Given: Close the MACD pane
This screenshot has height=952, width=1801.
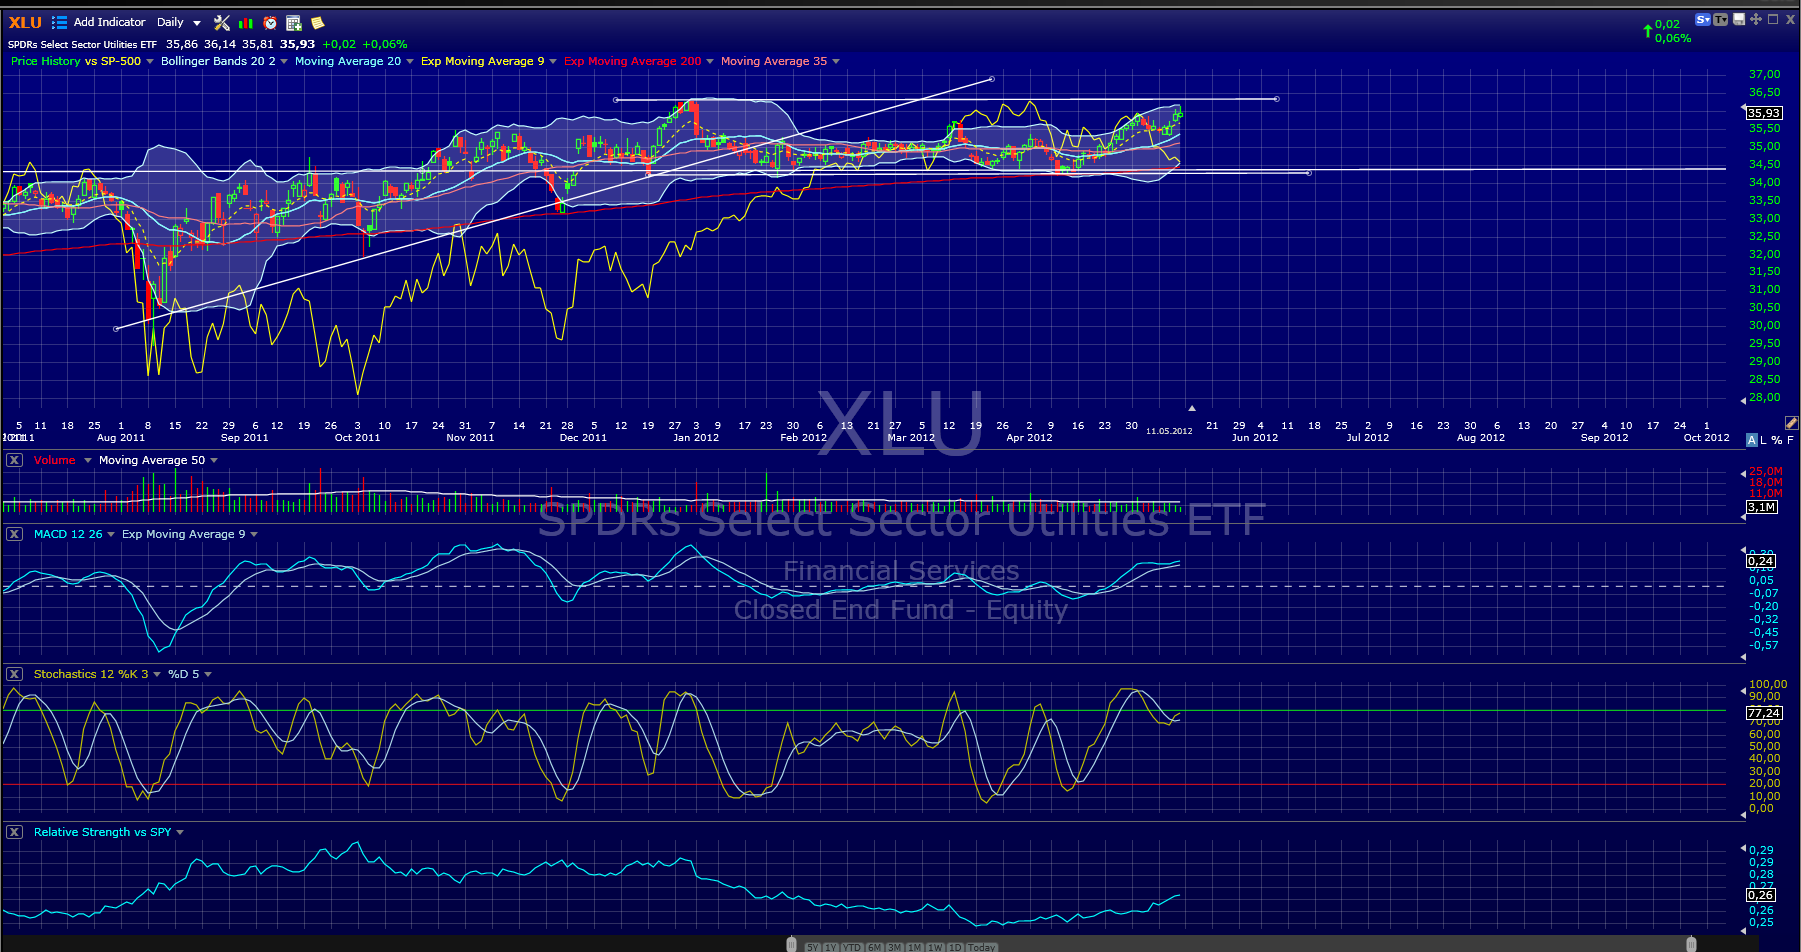Looking at the screenshot, I should [x=14, y=534].
